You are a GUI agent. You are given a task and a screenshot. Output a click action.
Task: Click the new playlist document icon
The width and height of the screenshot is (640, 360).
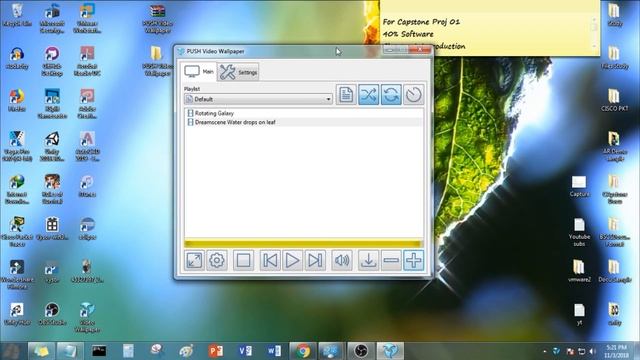click(346, 95)
